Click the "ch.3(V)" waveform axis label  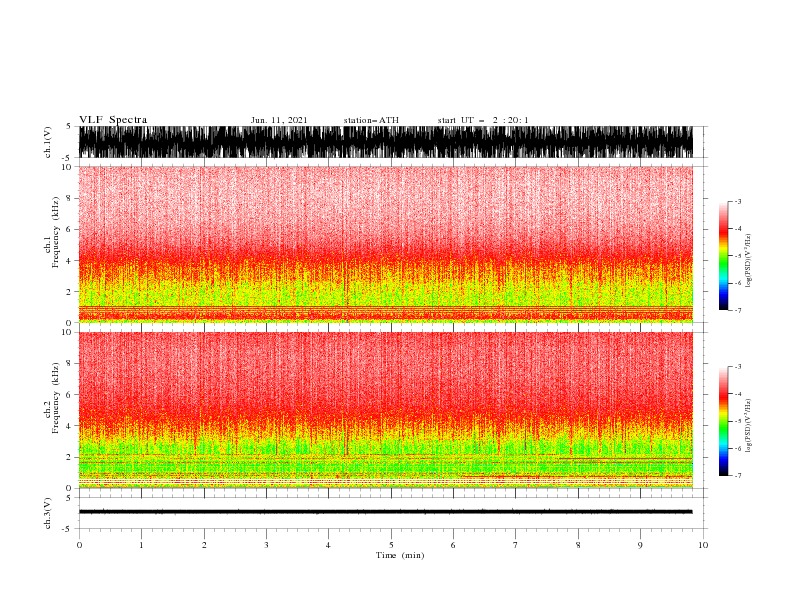(48, 513)
